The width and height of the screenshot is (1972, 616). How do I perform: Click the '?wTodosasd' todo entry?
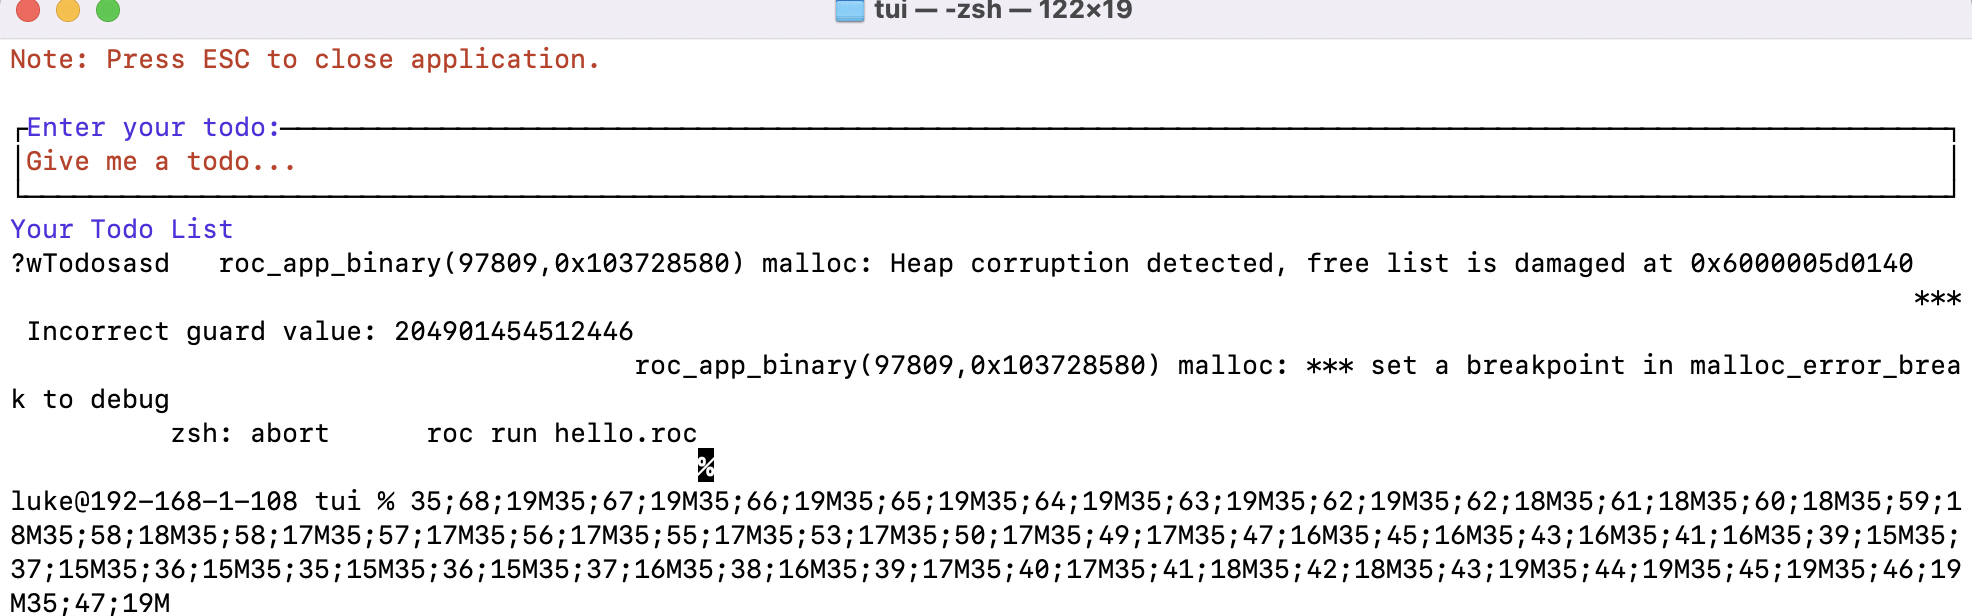[90, 264]
